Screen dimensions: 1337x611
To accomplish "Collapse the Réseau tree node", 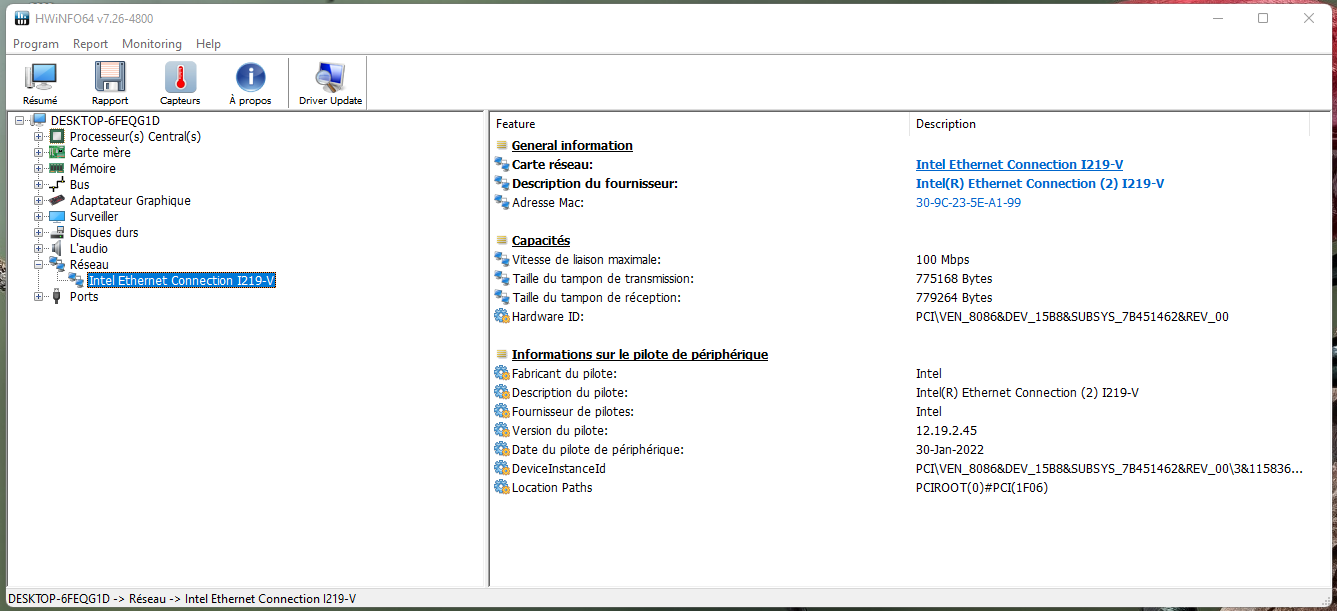I will coord(39,265).
